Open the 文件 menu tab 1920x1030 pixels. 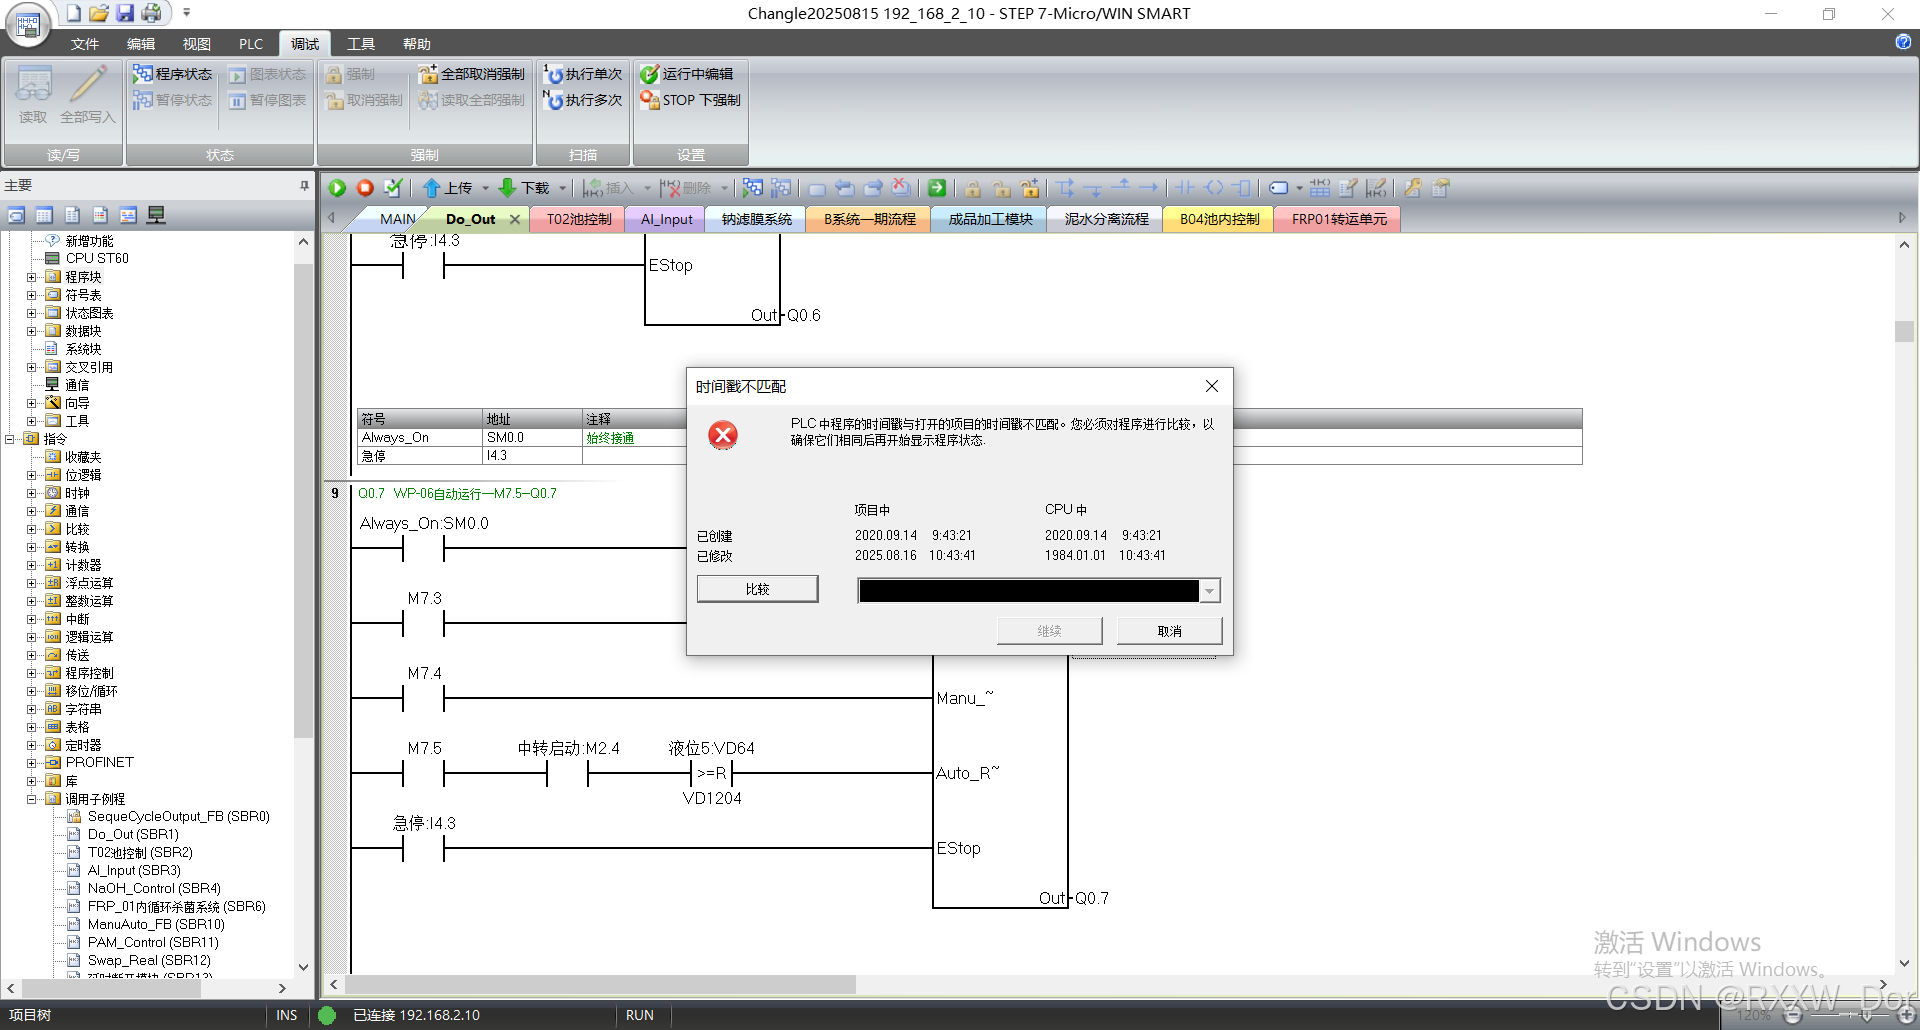[85, 44]
